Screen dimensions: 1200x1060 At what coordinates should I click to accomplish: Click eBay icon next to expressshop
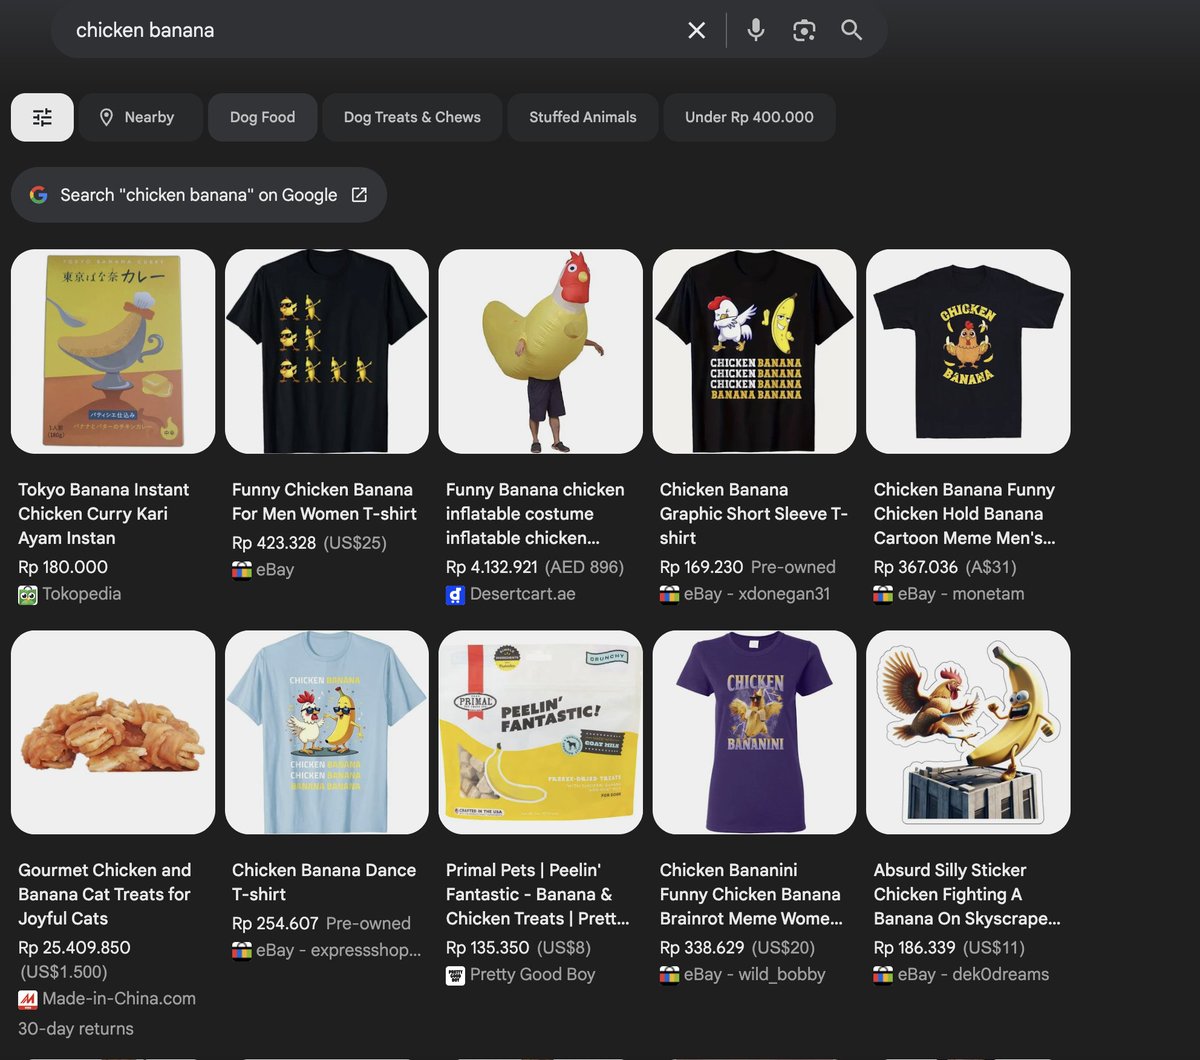(x=242, y=951)
